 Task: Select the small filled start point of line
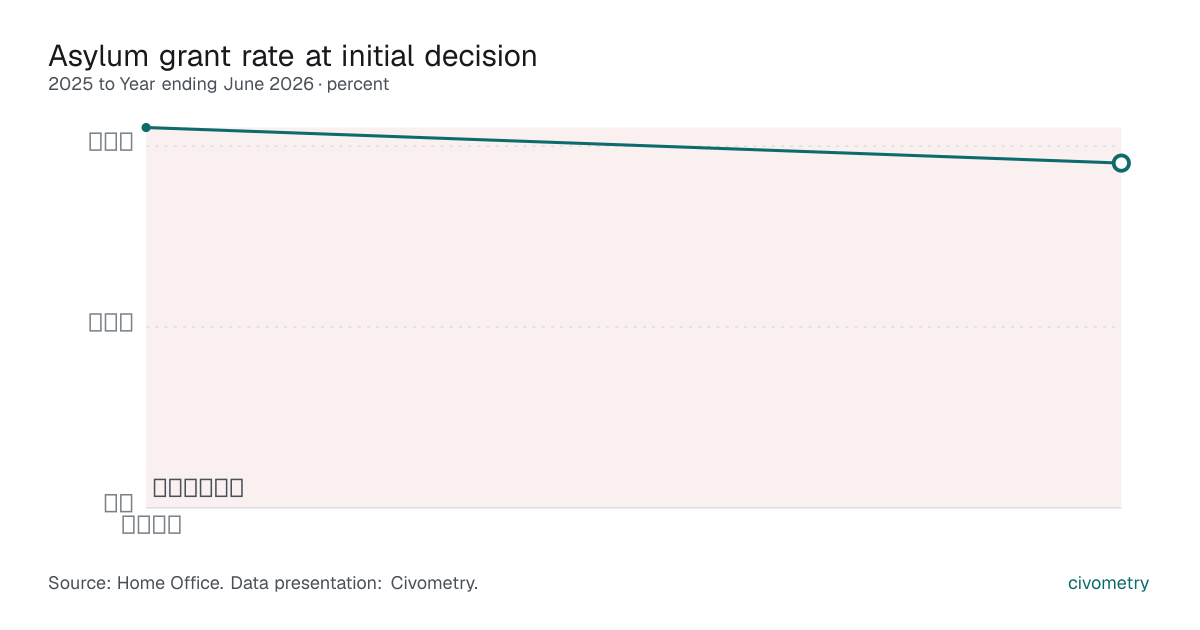click(x=146, y=127)
